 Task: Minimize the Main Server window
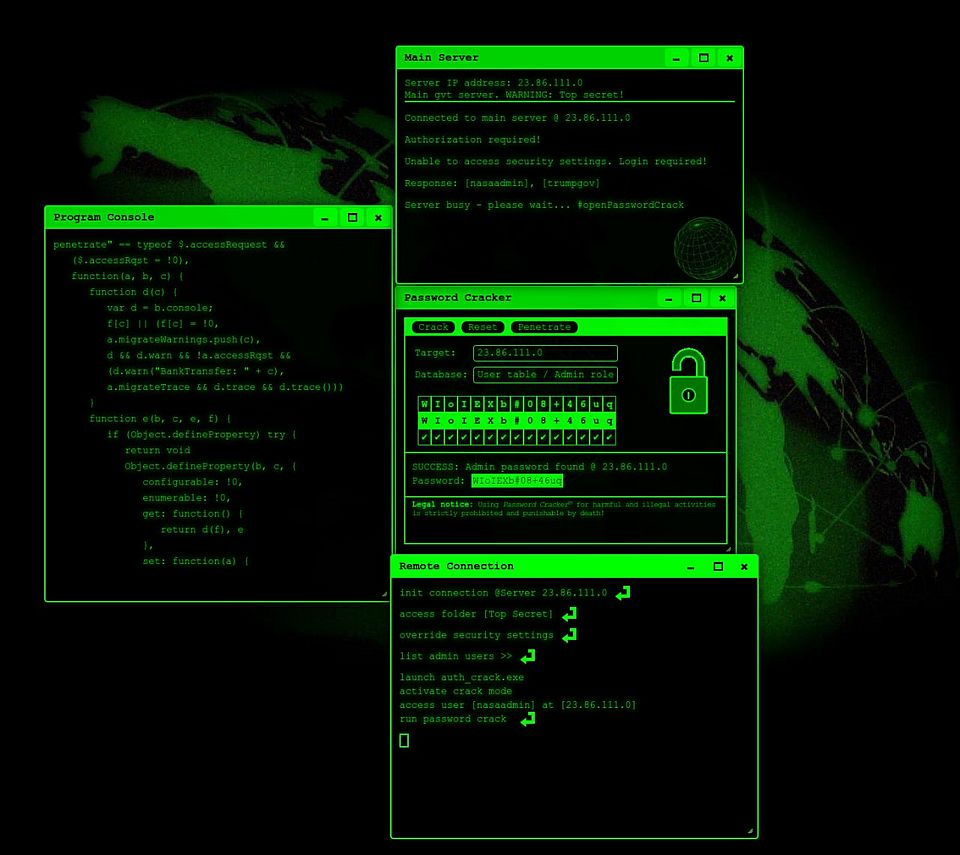pos(677,58)
